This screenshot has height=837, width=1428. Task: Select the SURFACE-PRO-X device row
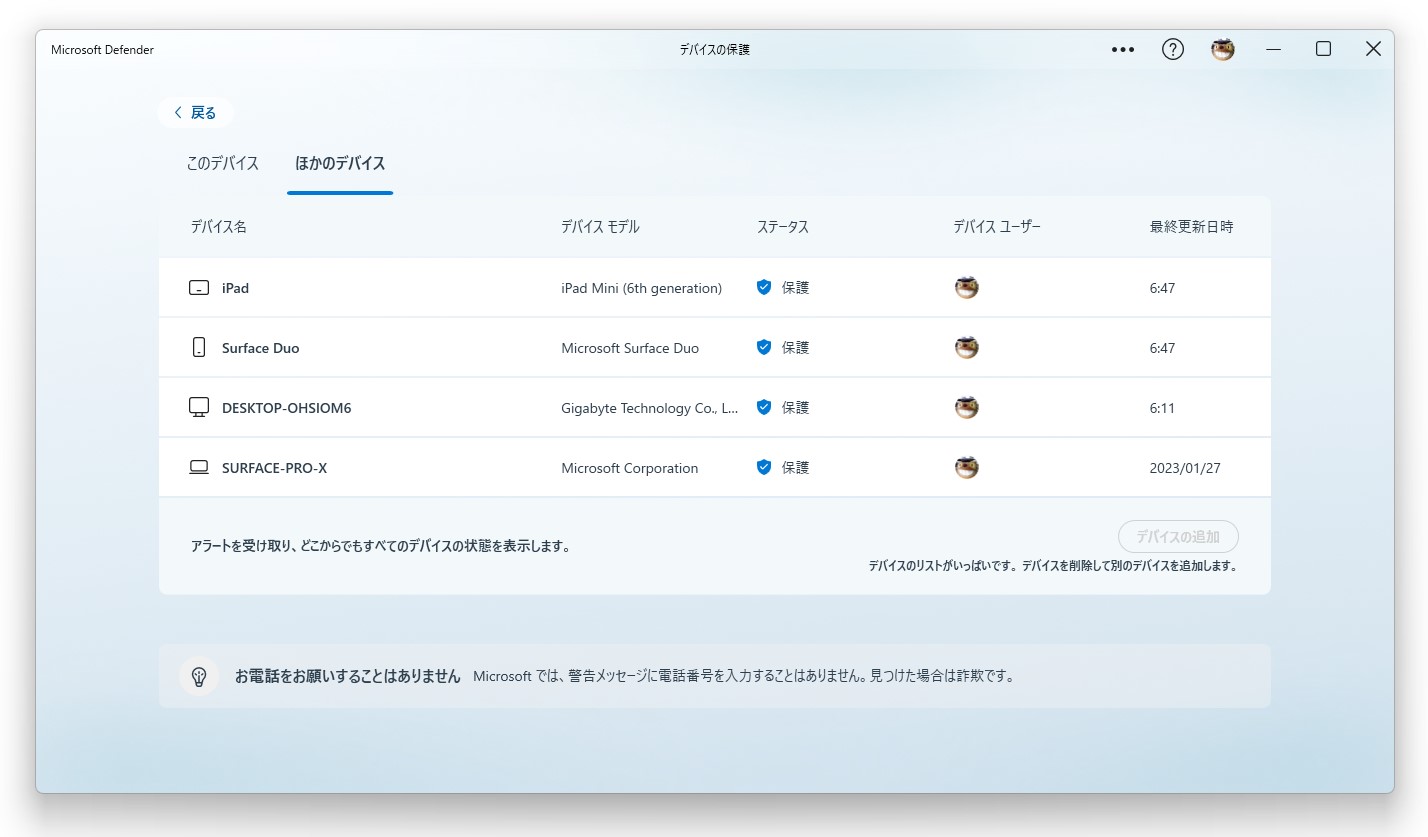600,466
